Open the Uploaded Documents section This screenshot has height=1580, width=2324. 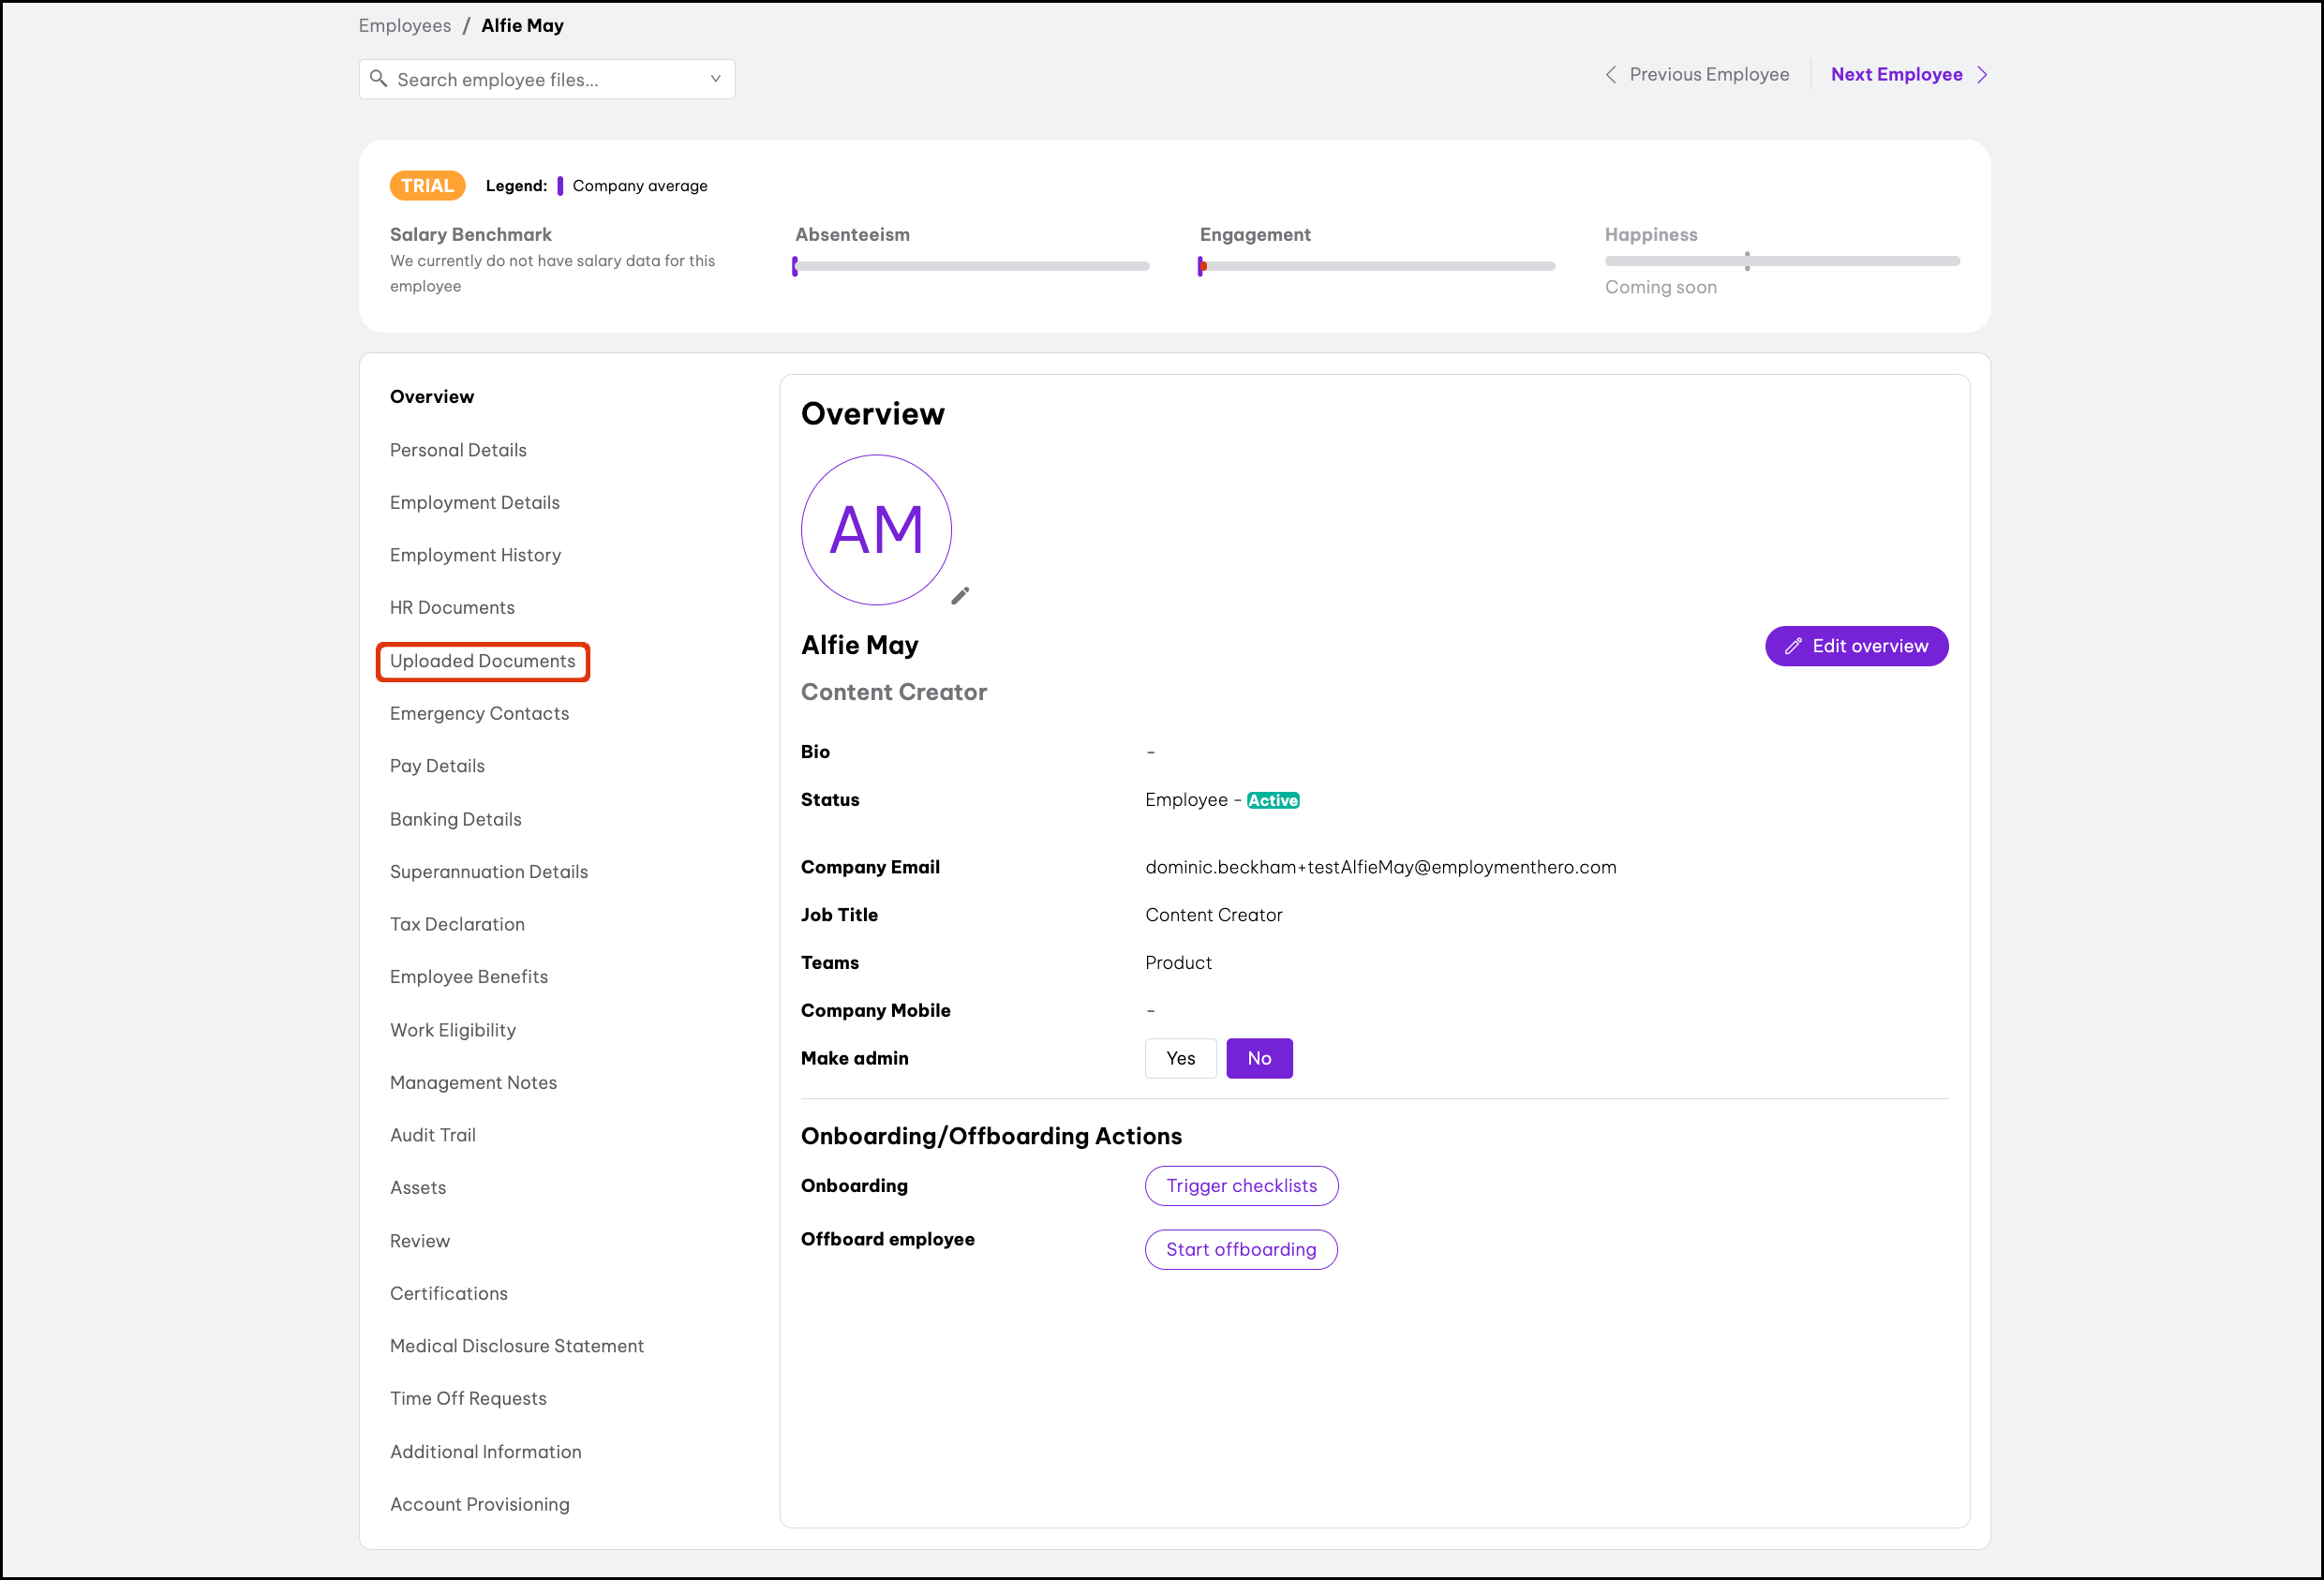coord(483,661)
